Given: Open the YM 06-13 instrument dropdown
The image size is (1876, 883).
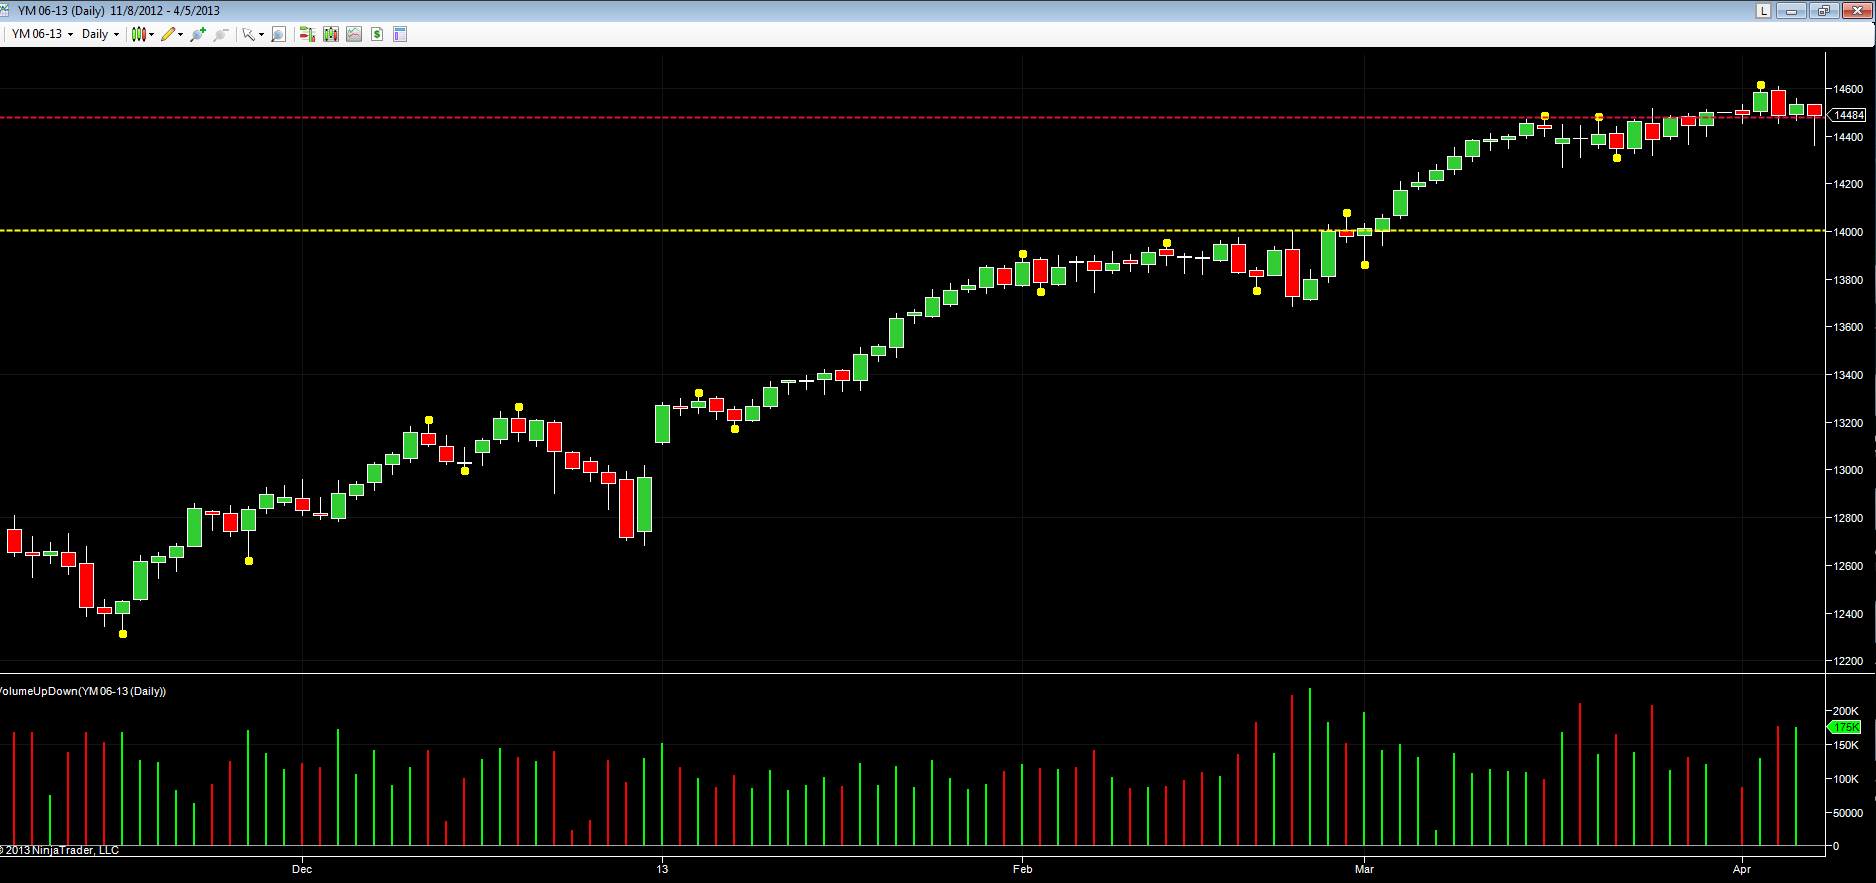Looking at the screenshot, I should click(42, 34).
